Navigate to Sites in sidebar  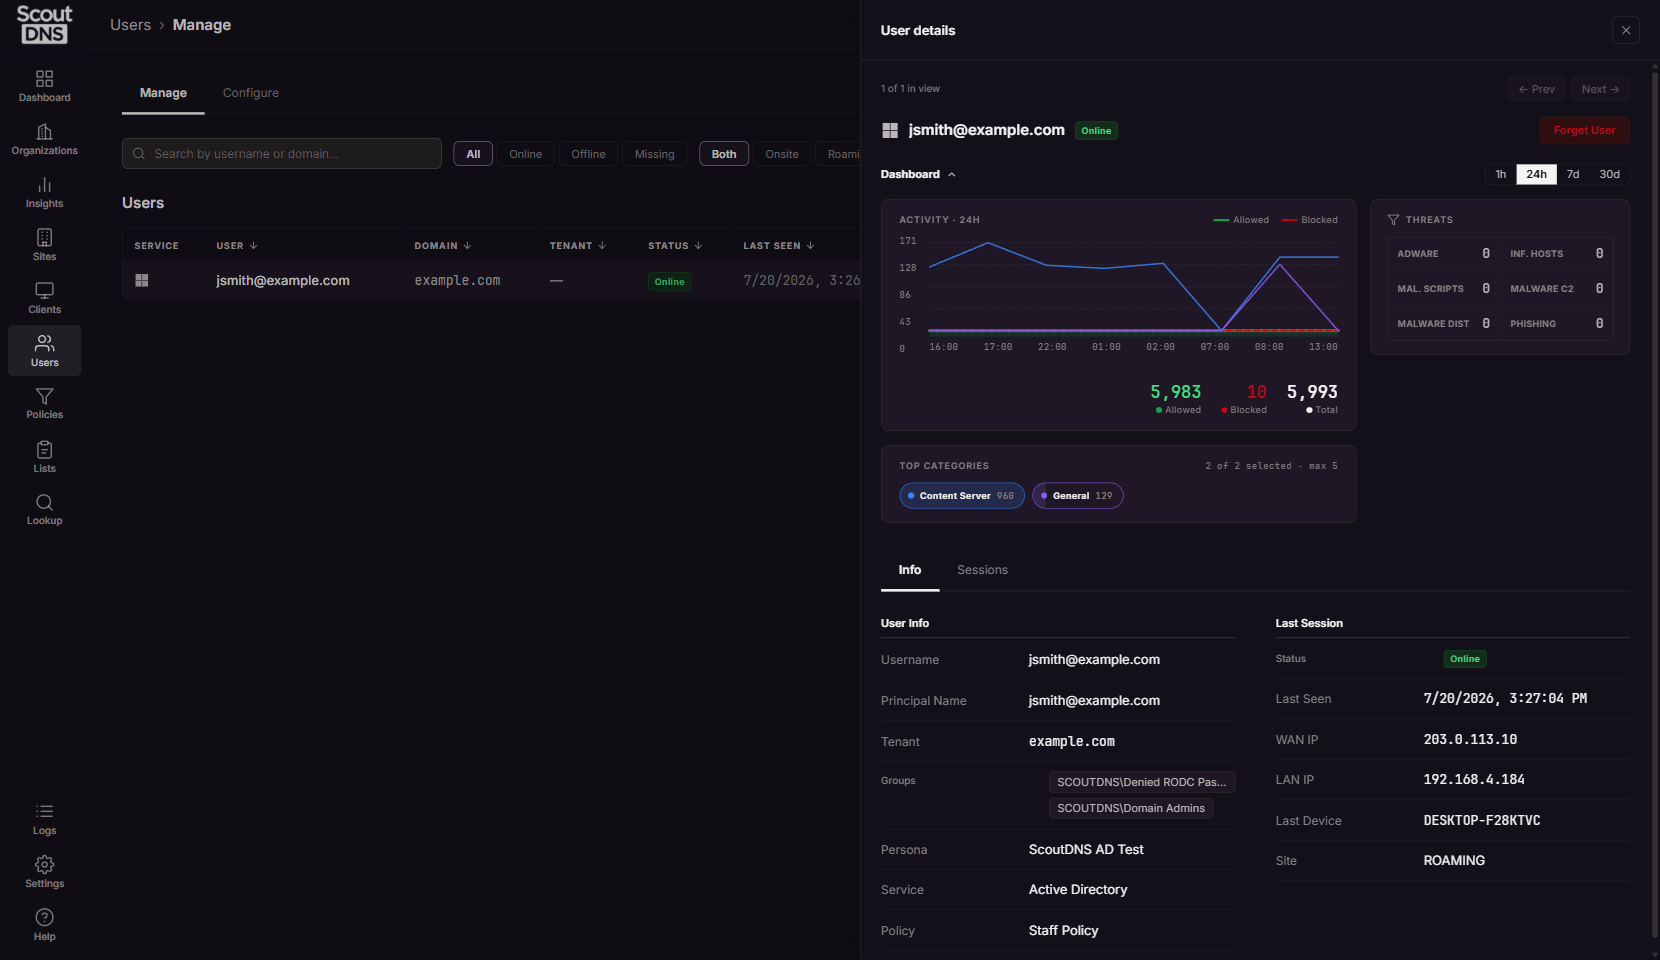pos(44,245)
